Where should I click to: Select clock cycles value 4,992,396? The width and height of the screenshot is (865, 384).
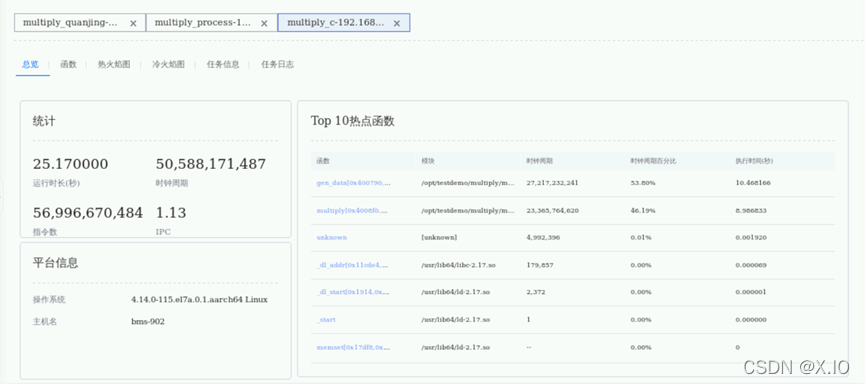pos(543,237)
